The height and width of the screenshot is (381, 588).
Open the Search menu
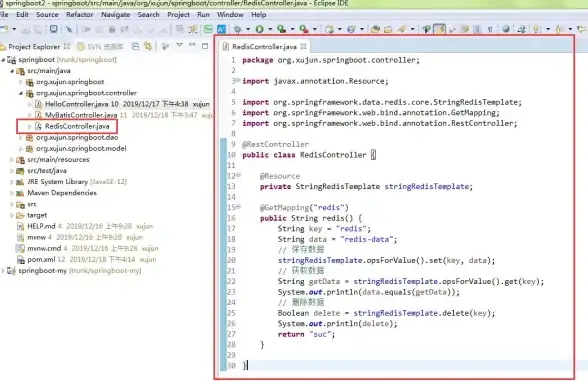pyautogui.click(x=148, y=15)
